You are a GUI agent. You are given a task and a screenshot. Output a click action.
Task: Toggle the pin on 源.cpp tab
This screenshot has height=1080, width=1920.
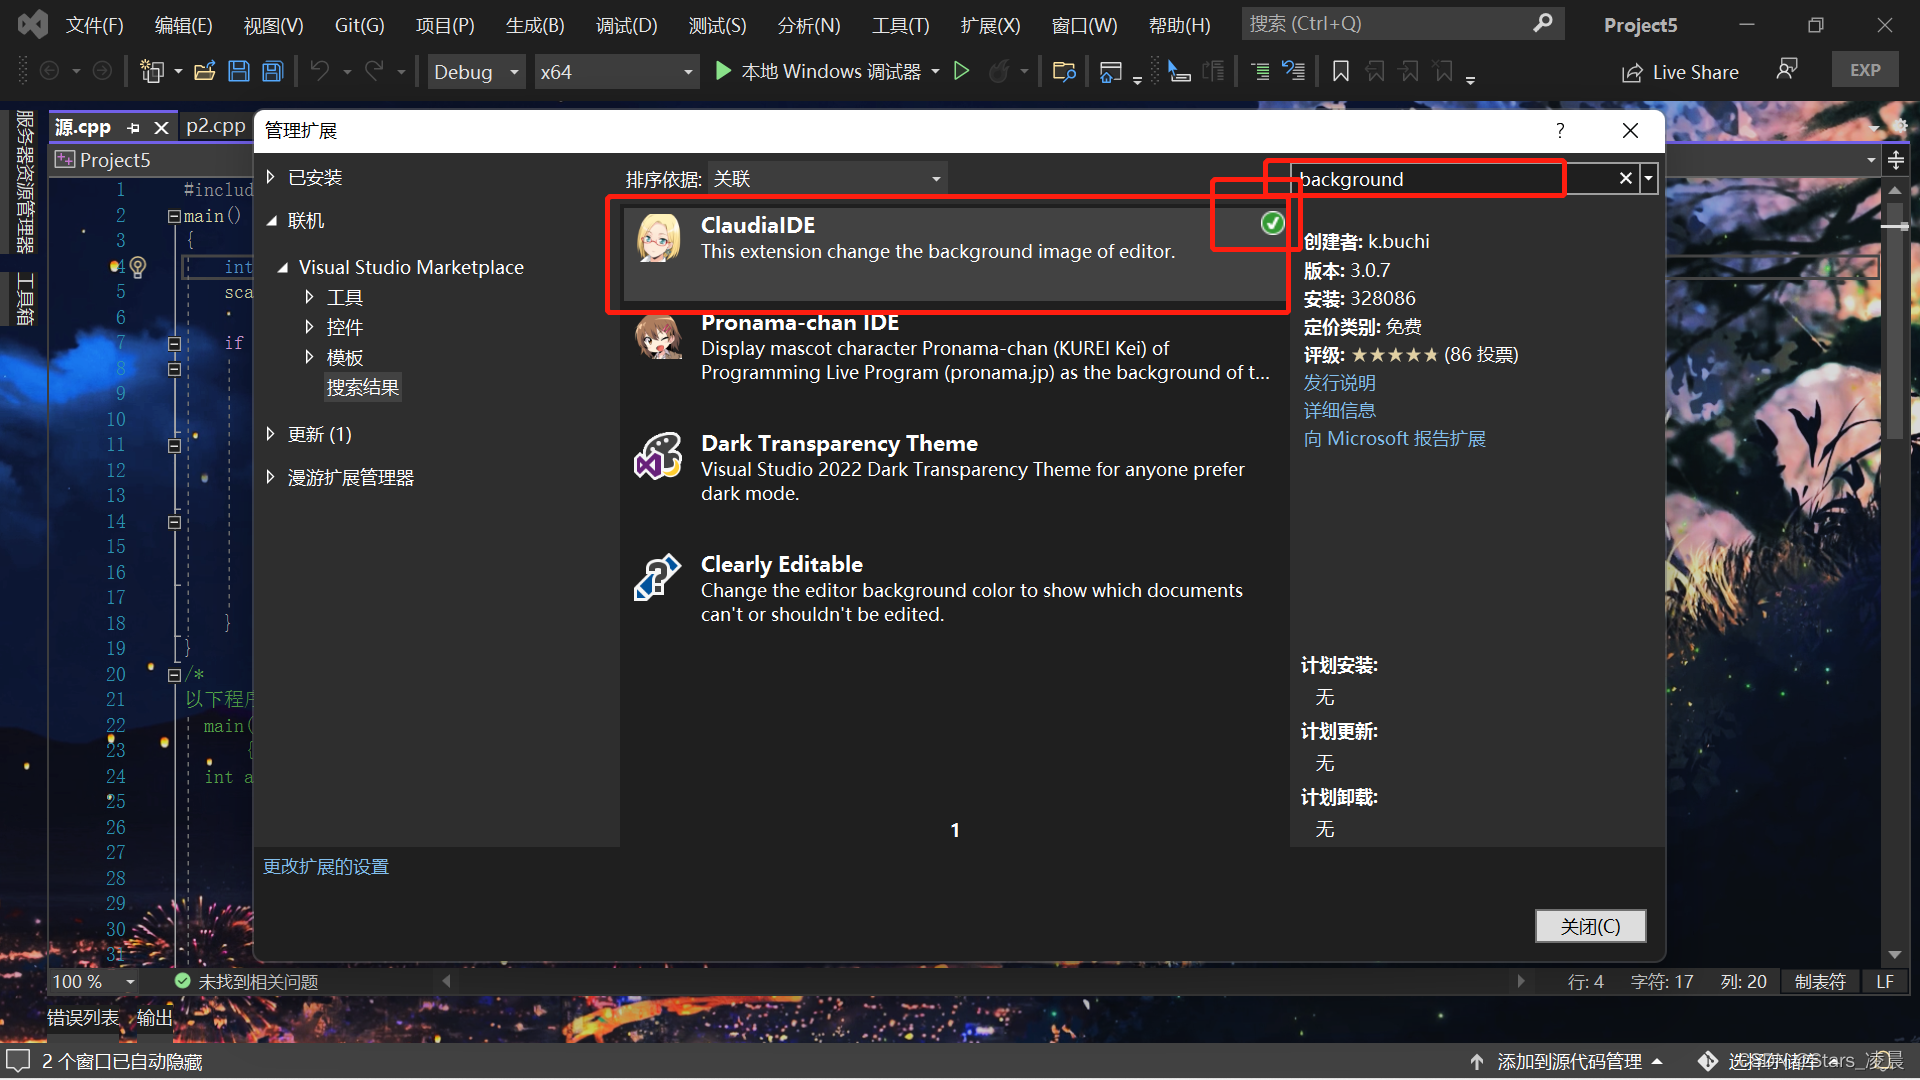[x=133, y=128]
